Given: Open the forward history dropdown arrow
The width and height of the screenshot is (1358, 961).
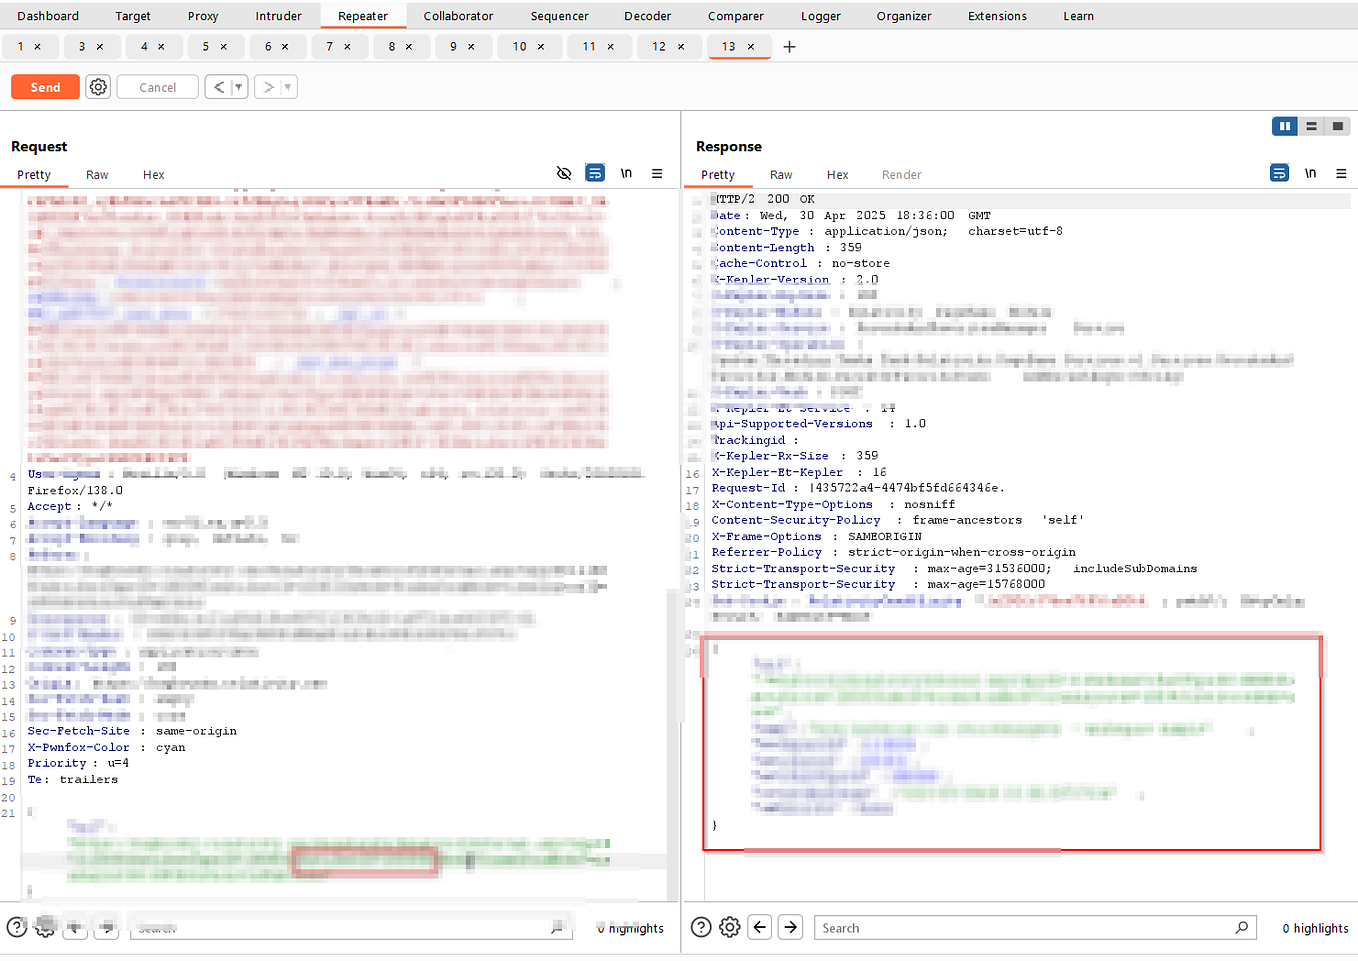Looking at the screenshot, I should (x=285, y=87).
